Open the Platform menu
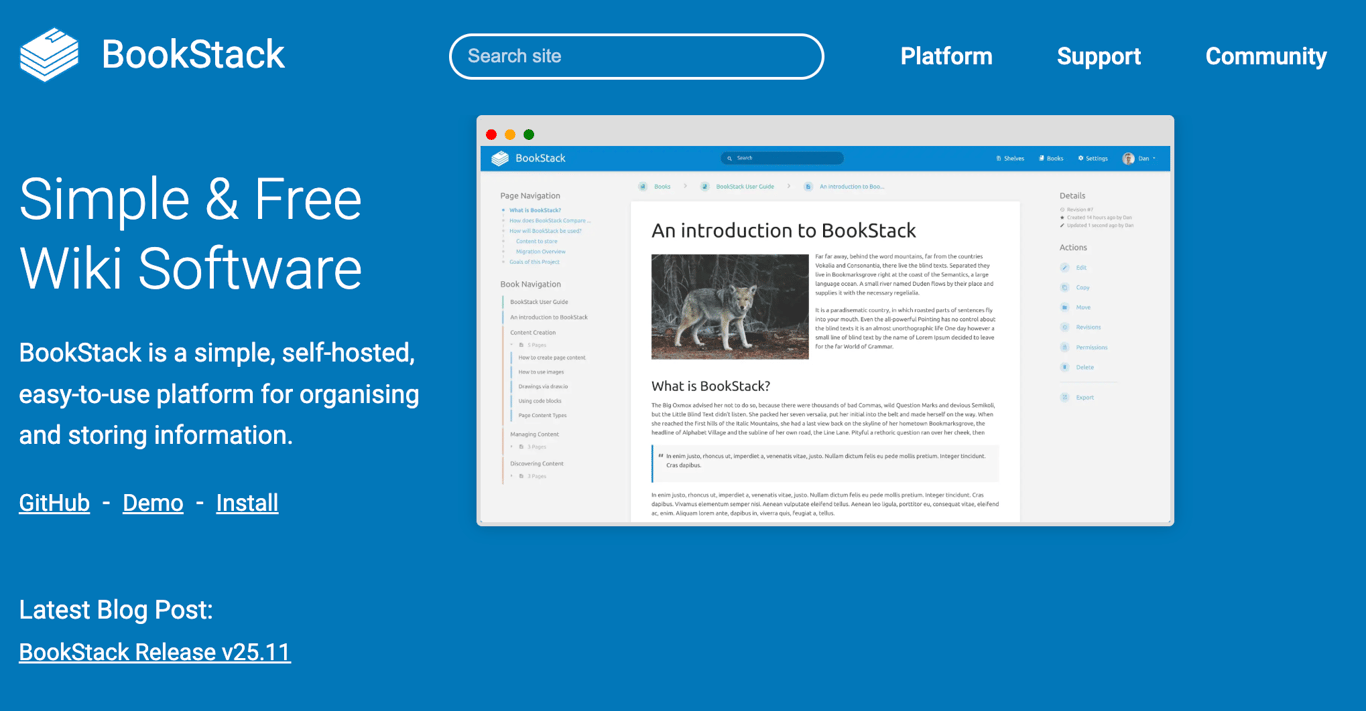Screen dimensions: 1366x711 click(x=946, y=56)
